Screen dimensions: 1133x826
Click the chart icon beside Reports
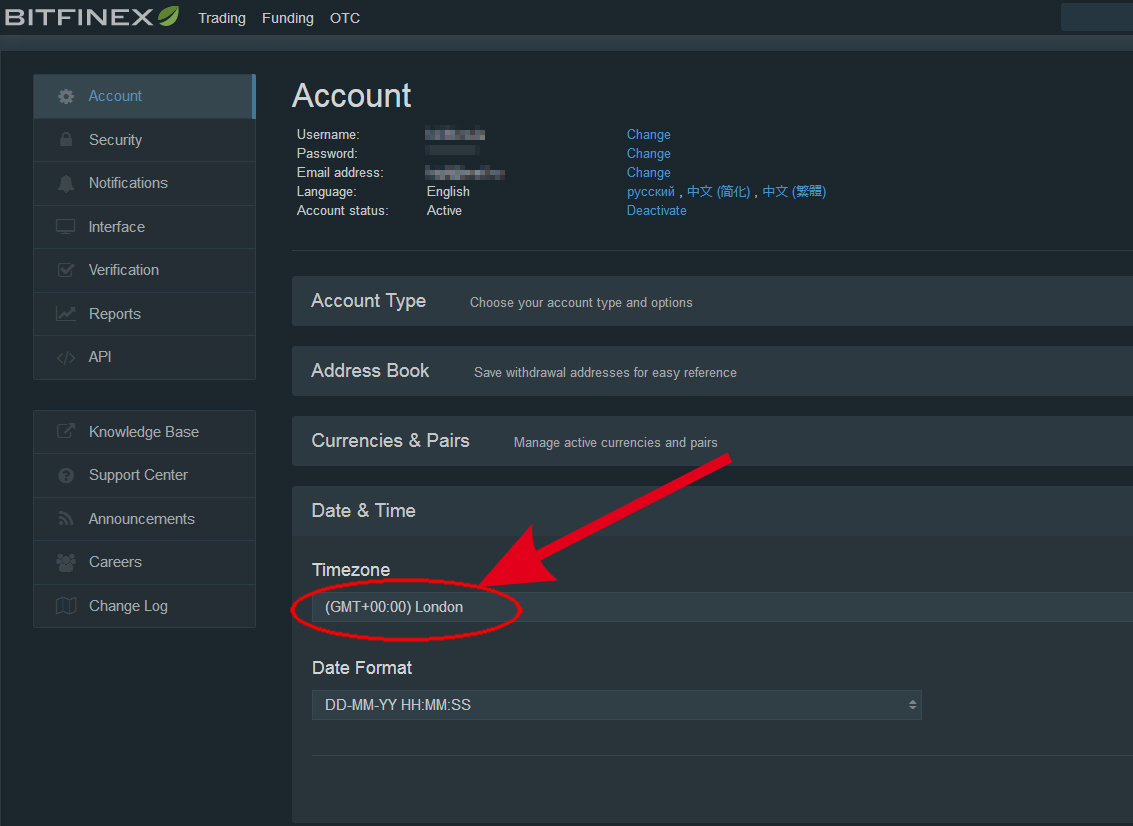[66, 314]
